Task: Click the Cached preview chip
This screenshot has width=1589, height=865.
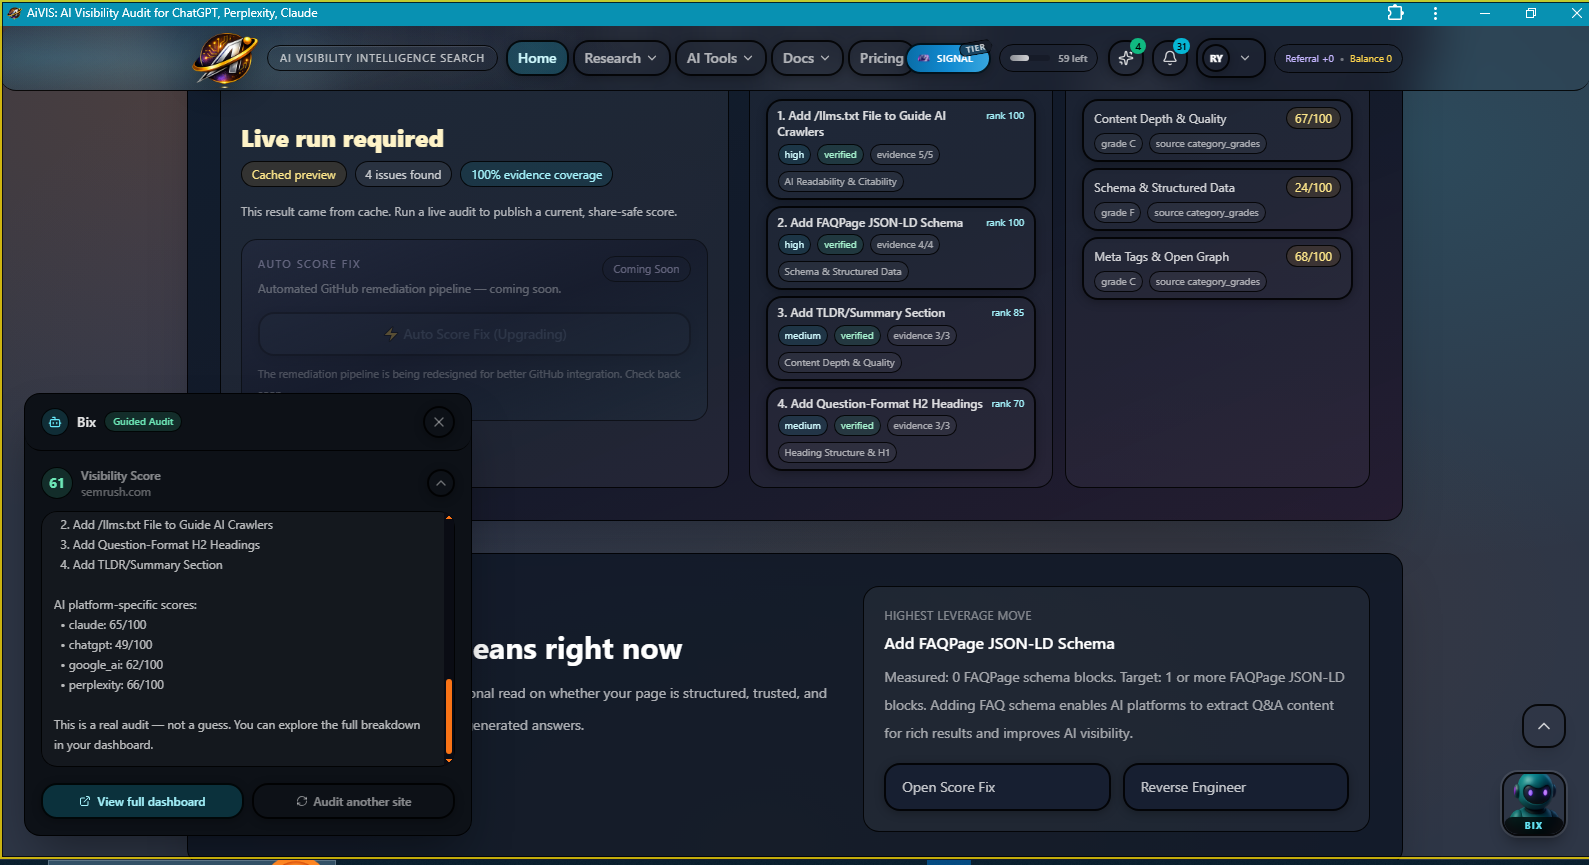Action: point(294,175)
